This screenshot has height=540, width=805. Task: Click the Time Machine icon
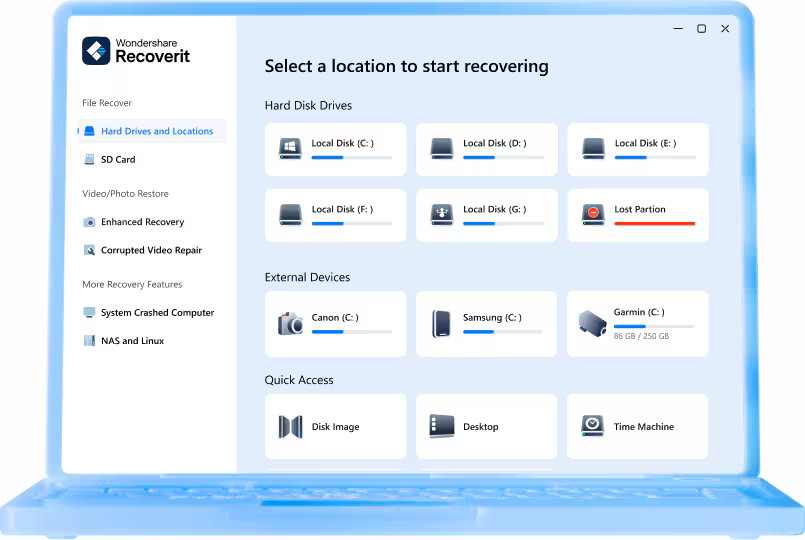[x=592, y=426]
